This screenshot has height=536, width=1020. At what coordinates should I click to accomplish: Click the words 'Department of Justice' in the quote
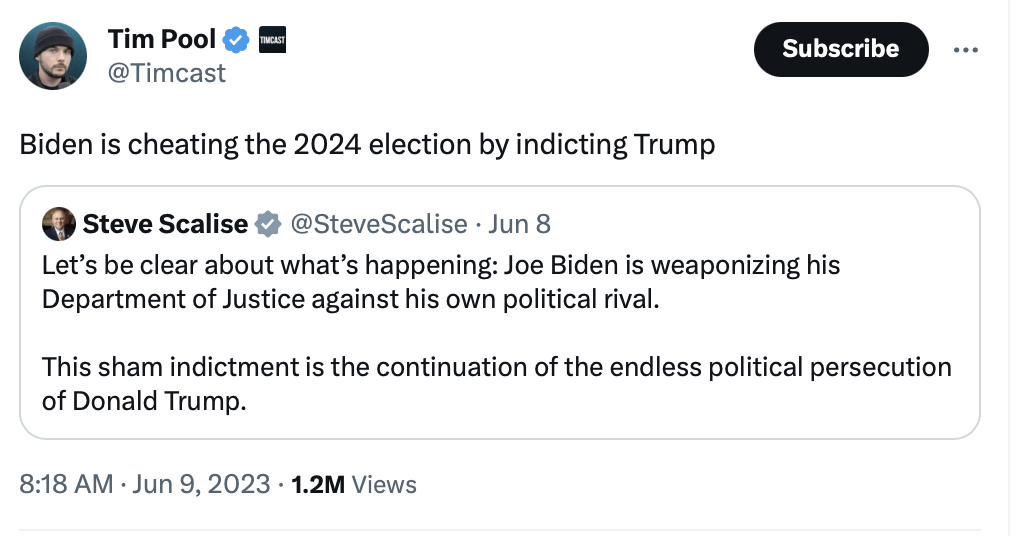point(173,300)
